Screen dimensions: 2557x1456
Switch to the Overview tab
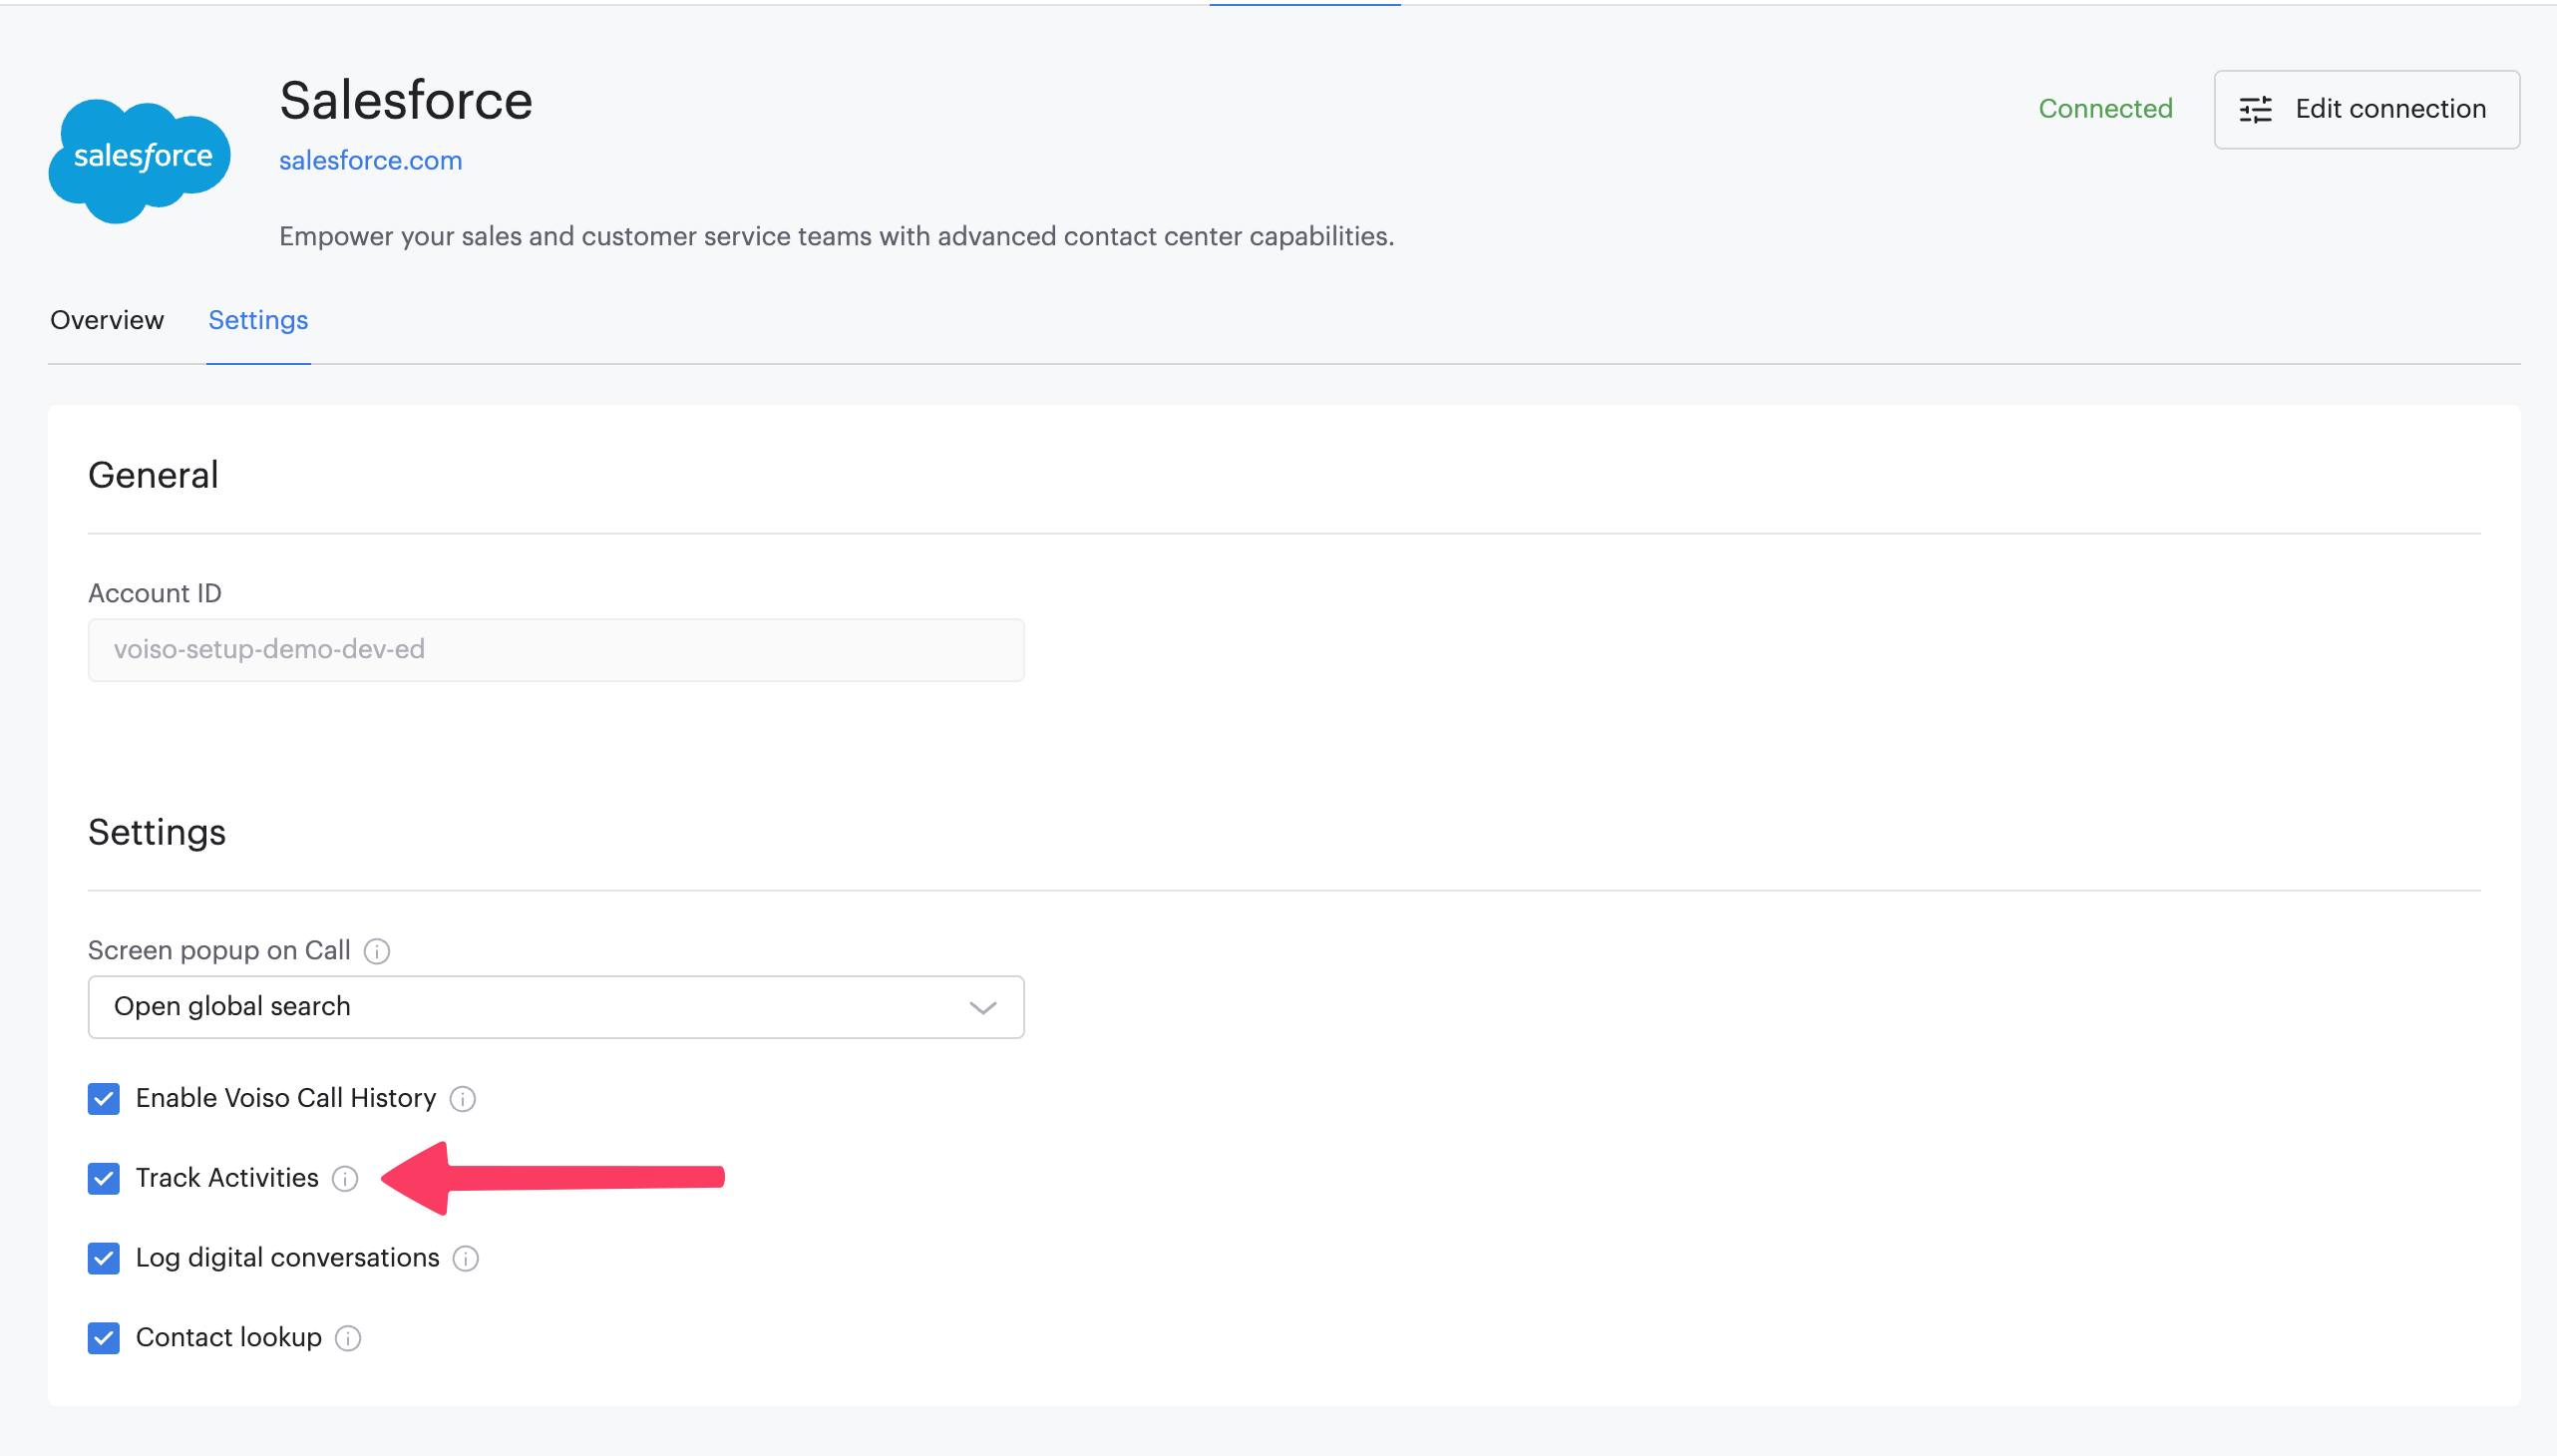(107, 321)
